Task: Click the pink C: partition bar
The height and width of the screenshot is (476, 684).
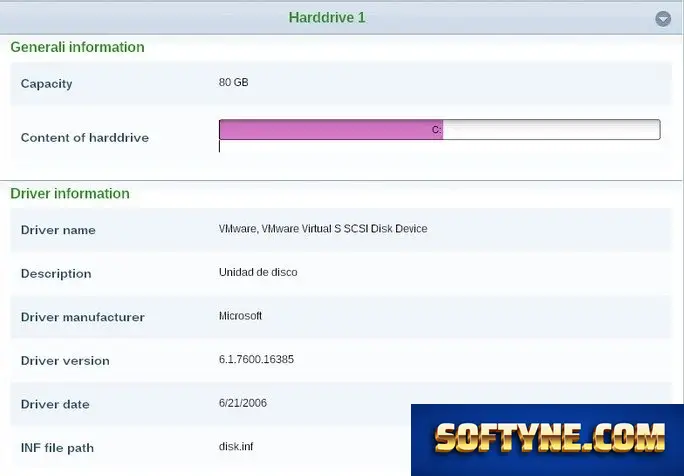Action: coord(331,130)
